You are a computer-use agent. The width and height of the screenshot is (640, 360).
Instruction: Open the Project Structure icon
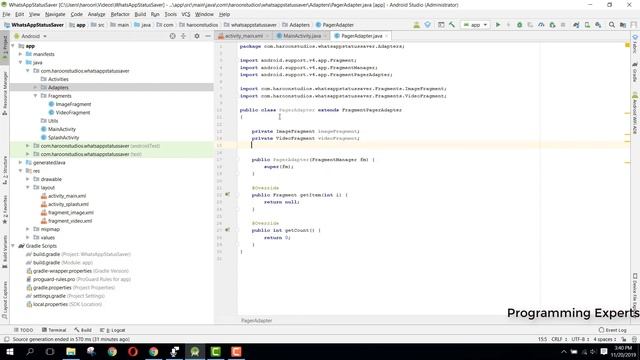coord(623,25)
